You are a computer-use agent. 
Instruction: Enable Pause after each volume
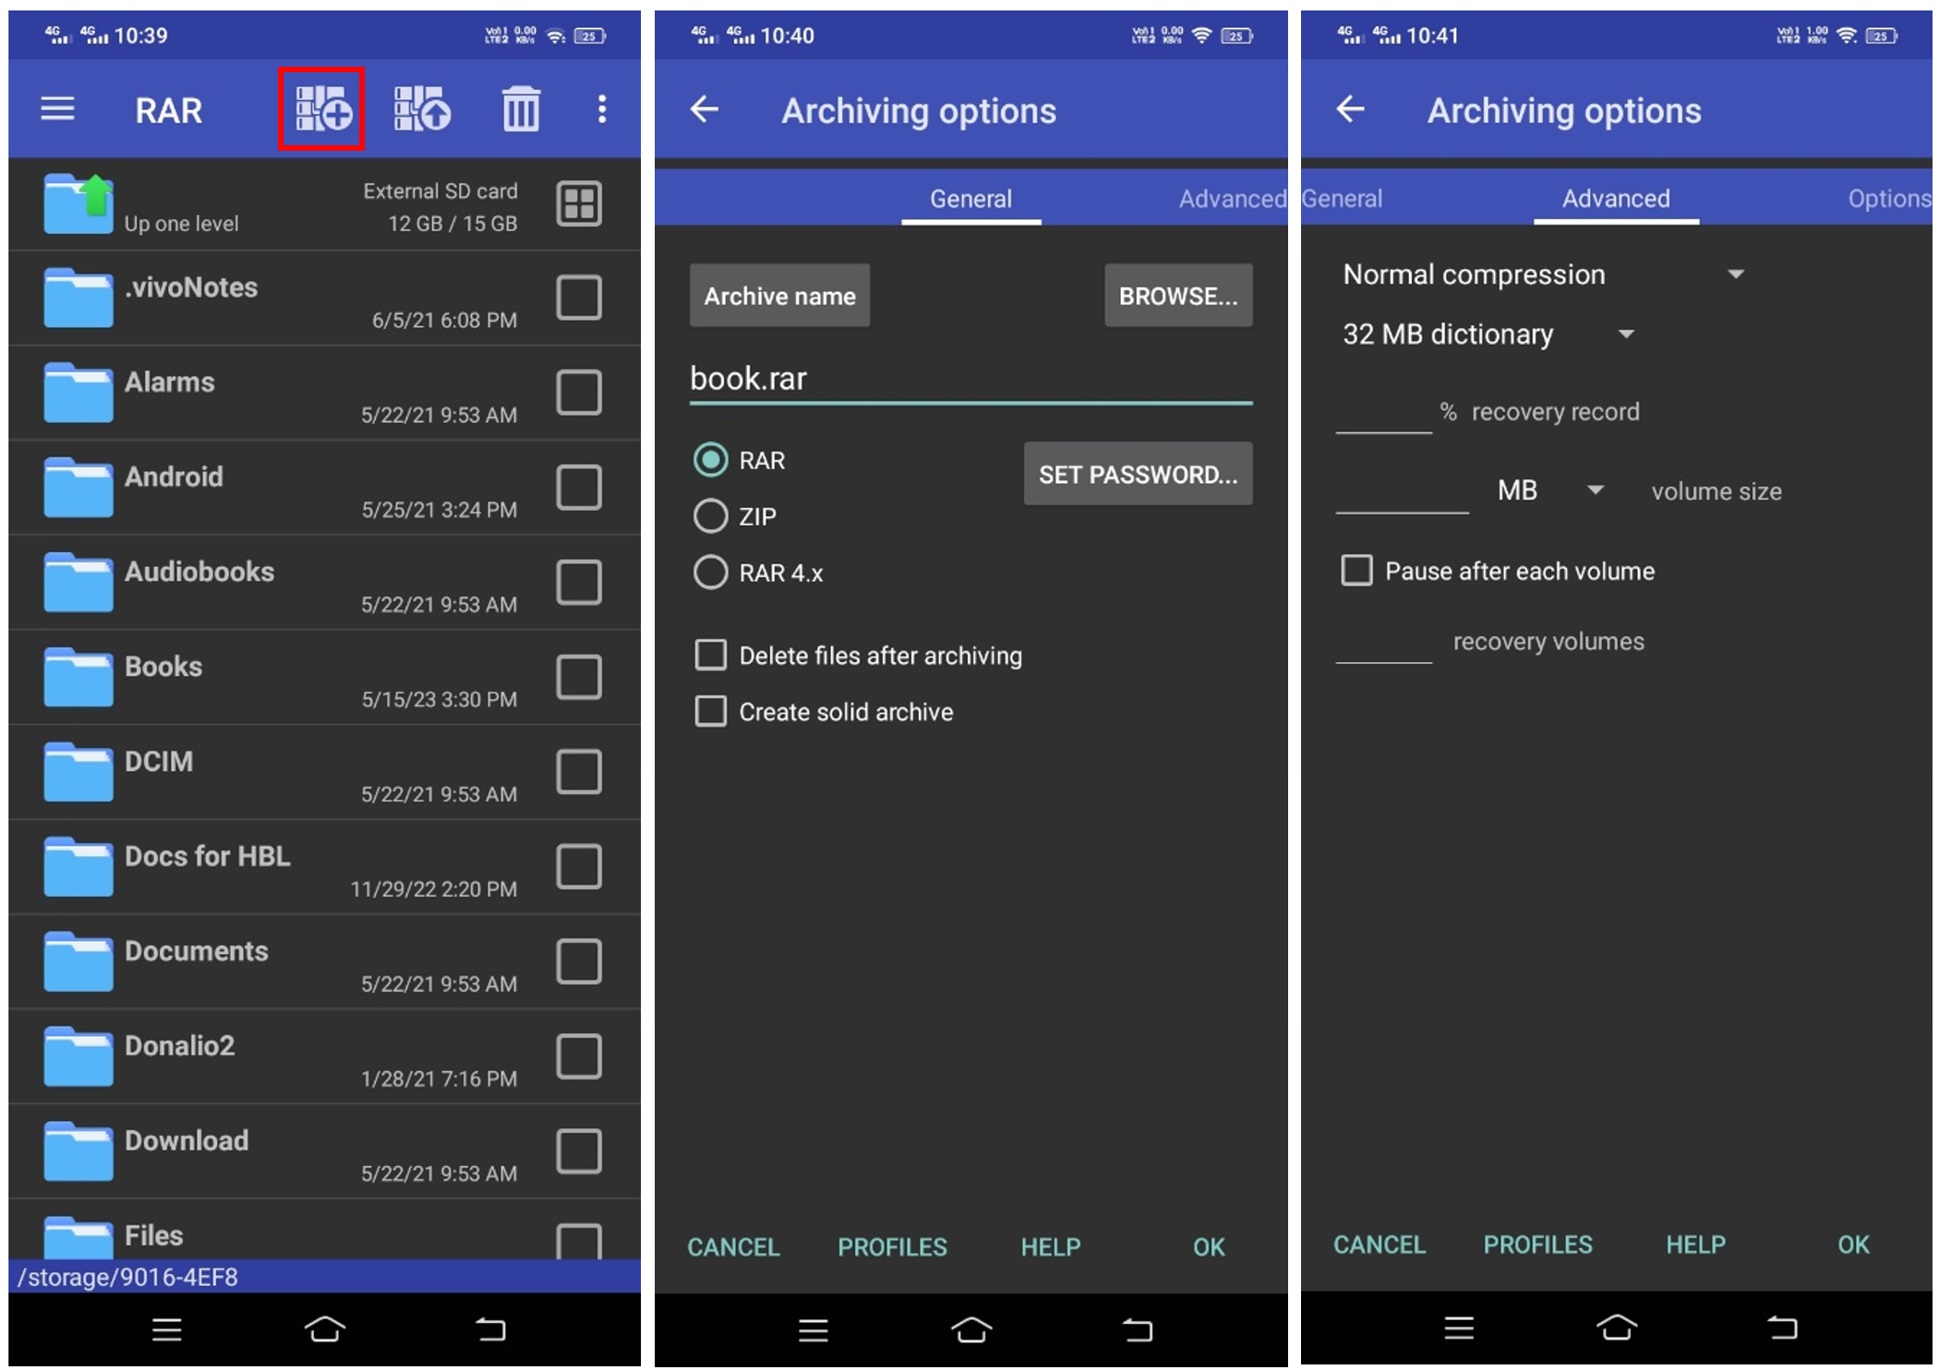point(1357,570)
